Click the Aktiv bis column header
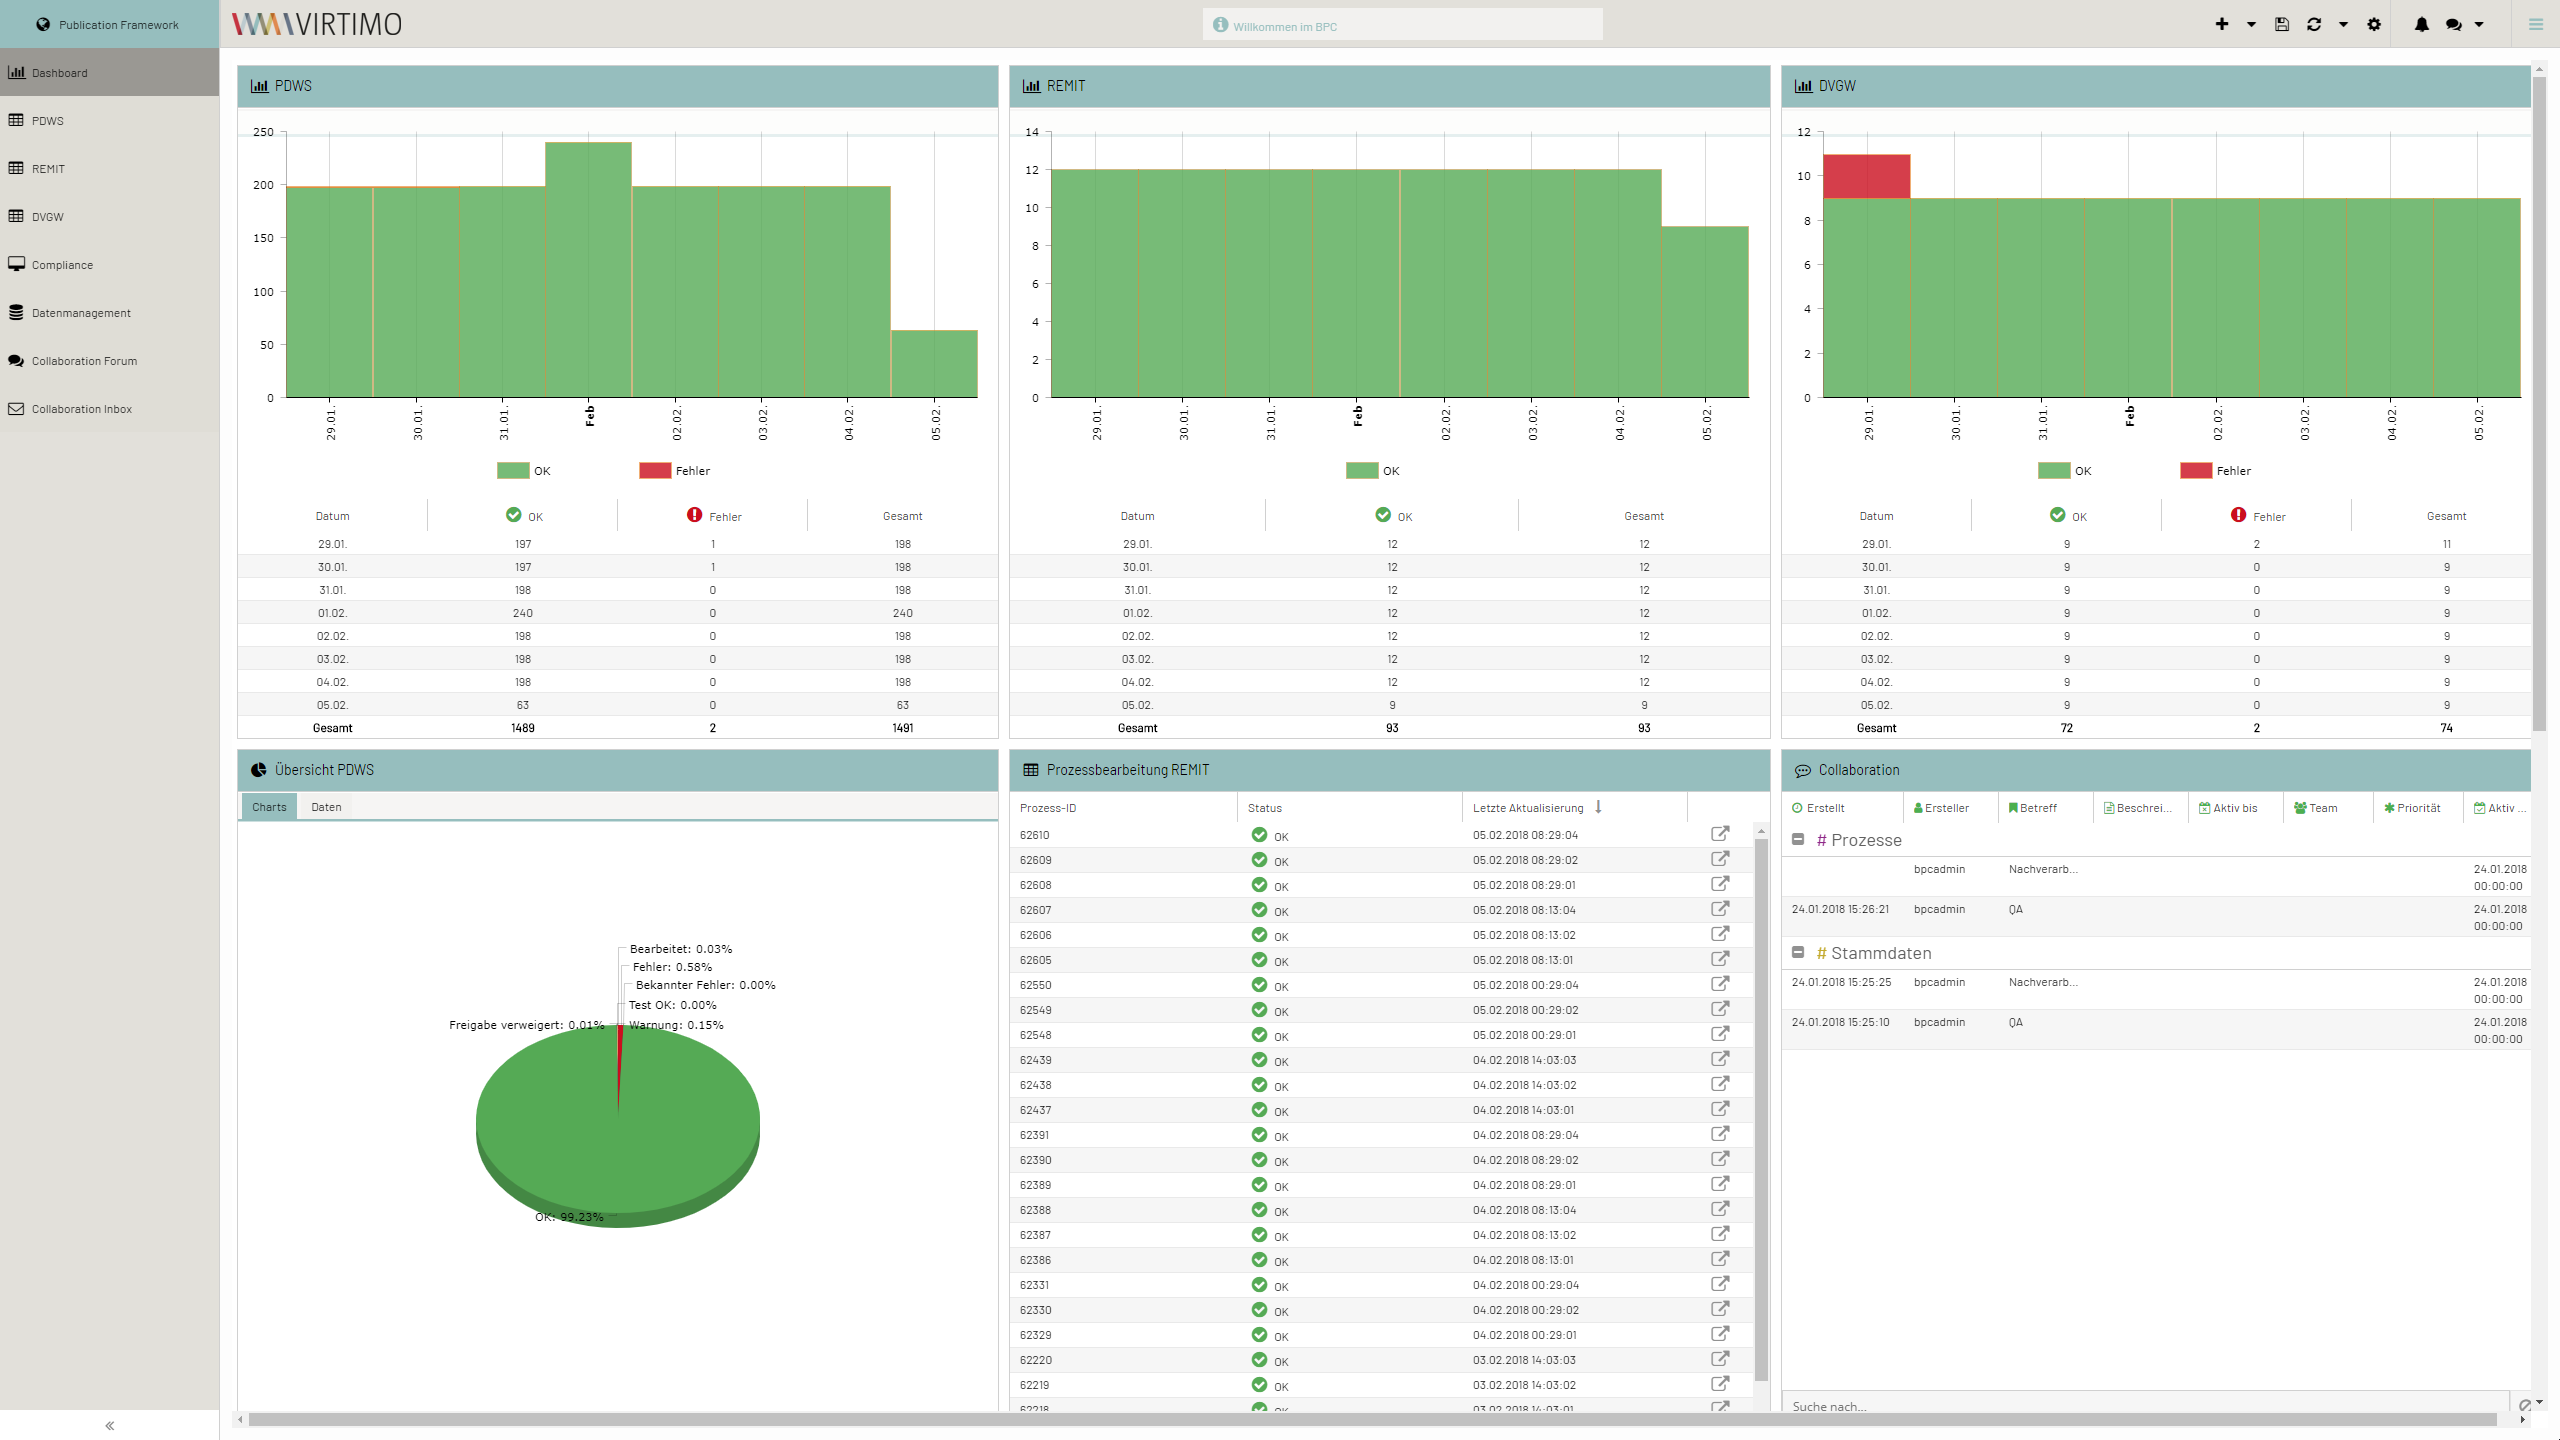Image resolution: width=2560 pixels, height=1440 pixels. point(2234,807)
